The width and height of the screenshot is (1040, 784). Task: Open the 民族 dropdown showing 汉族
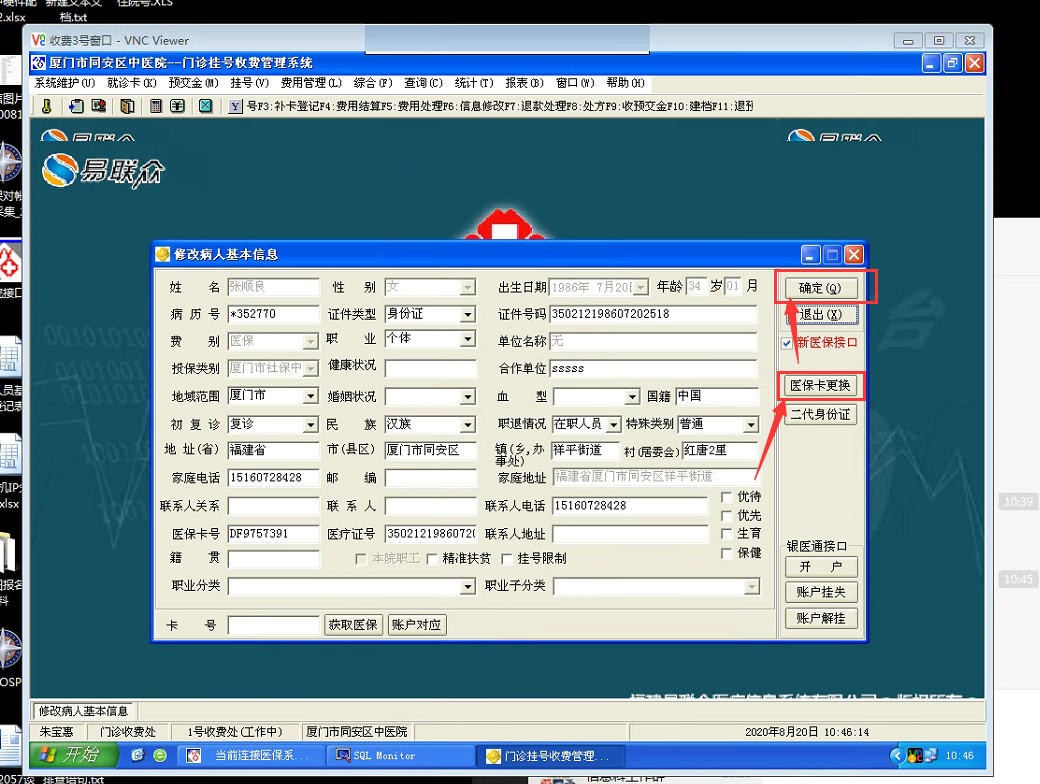click(468, 425)
